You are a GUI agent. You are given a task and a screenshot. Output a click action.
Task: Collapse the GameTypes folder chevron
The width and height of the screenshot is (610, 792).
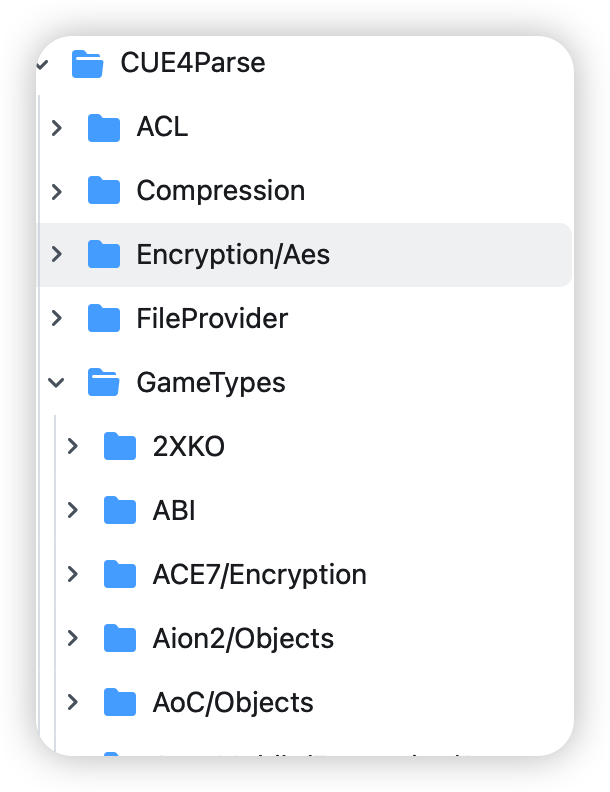coord(57,383)
